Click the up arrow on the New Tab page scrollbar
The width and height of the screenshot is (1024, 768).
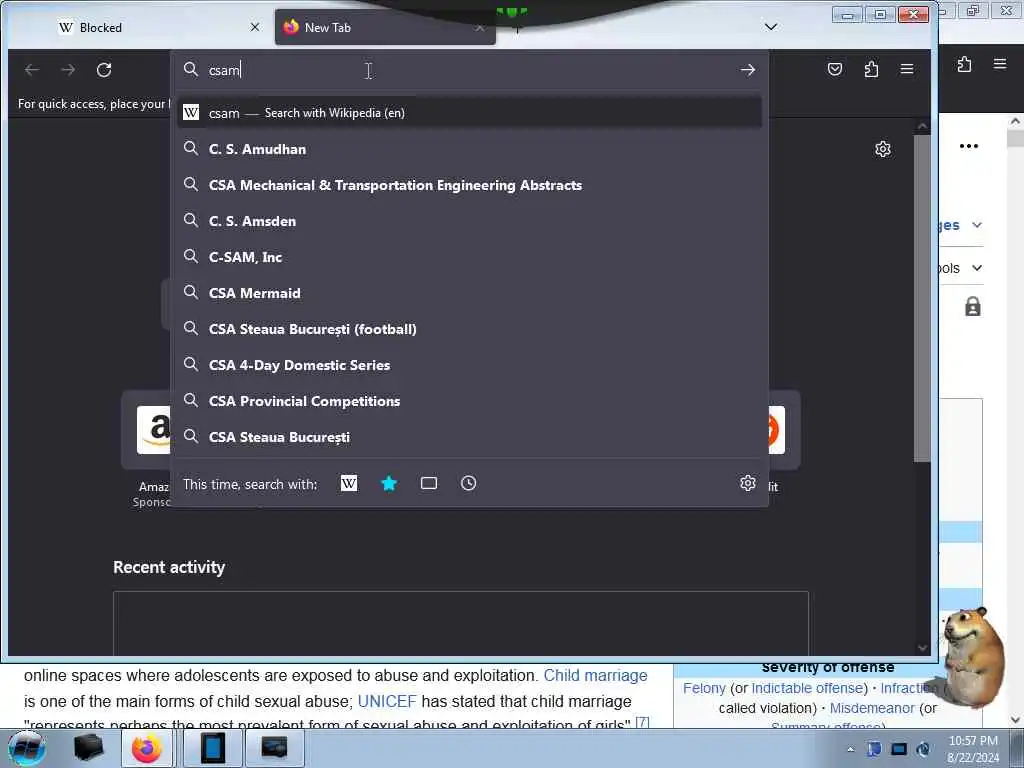coord(922,125)
